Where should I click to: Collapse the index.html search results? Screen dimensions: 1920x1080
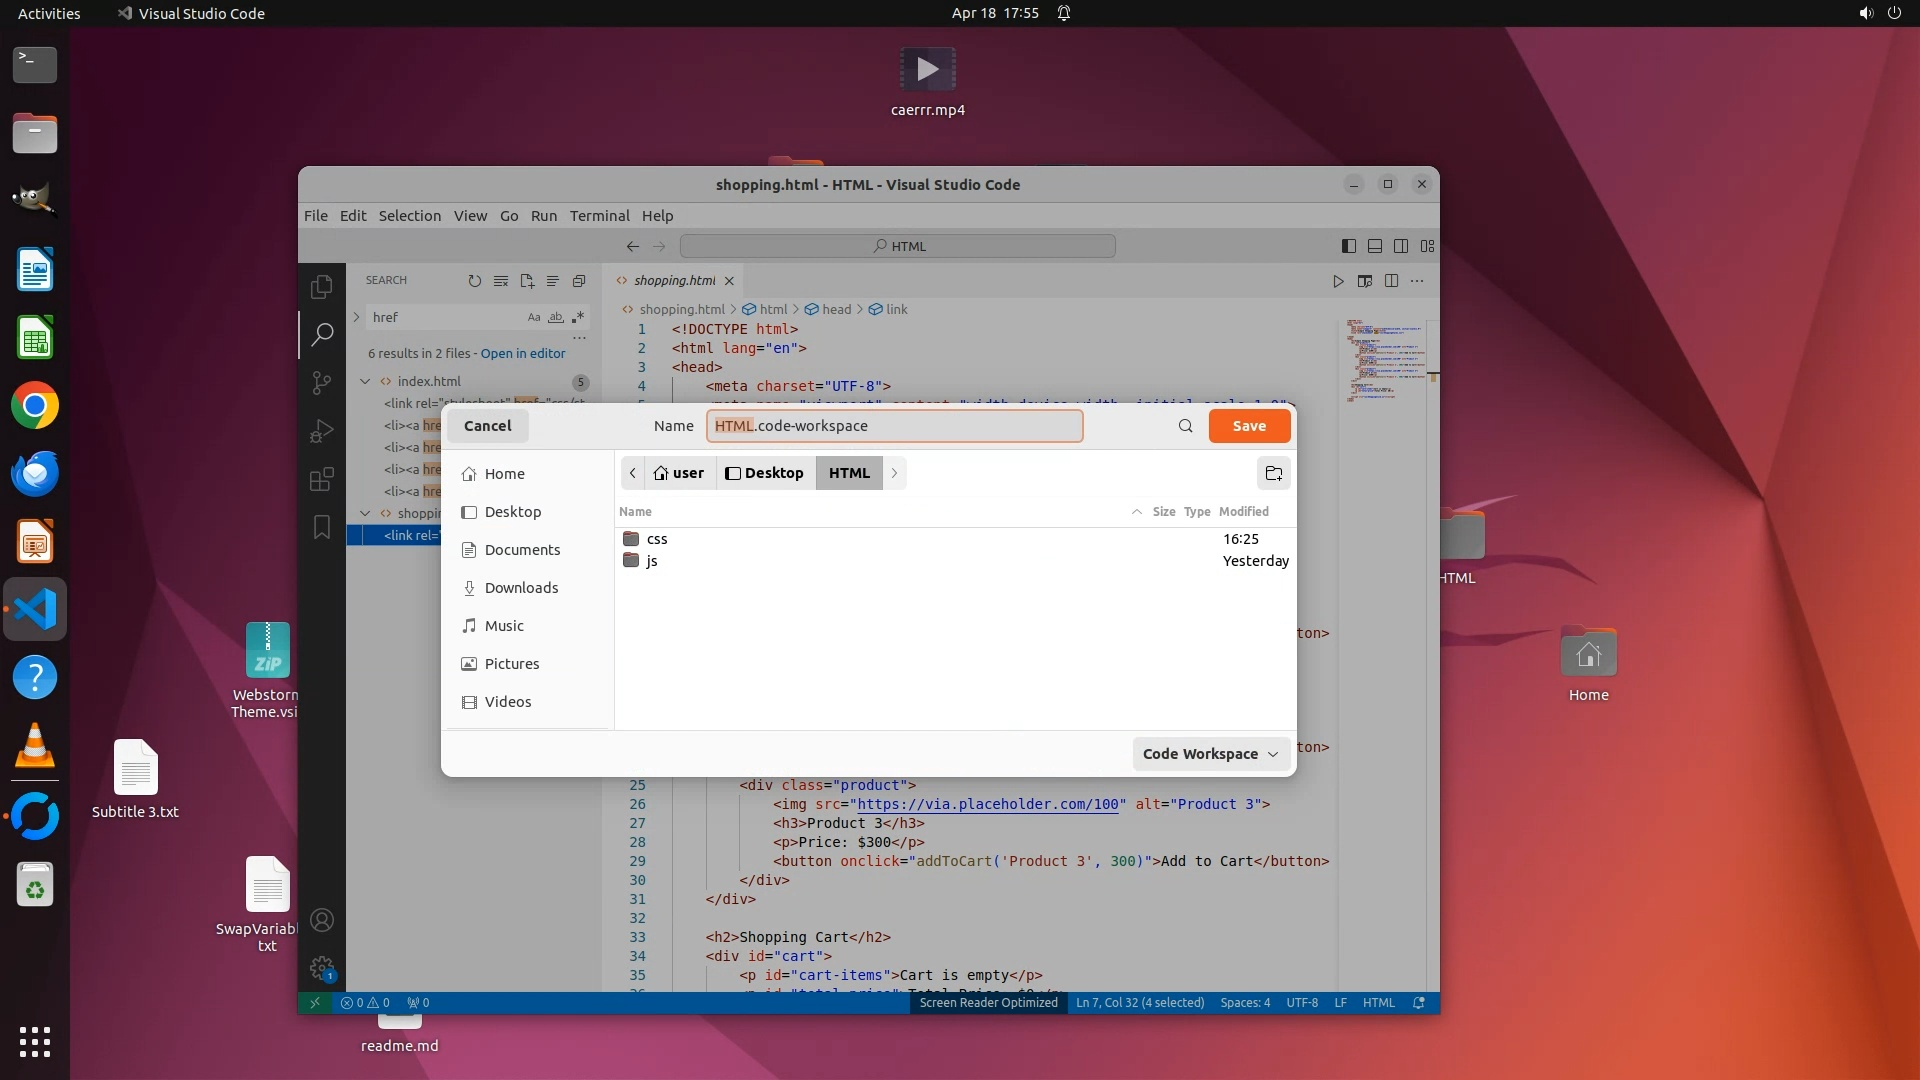tap(365, 381)
